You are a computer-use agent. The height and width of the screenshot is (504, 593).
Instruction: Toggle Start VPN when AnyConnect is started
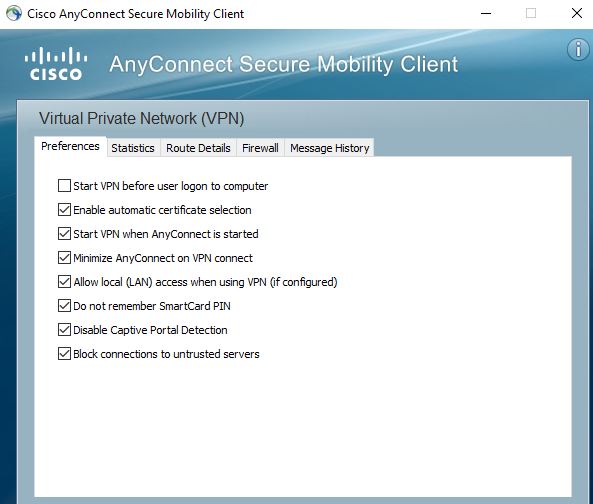pos(64,234)
